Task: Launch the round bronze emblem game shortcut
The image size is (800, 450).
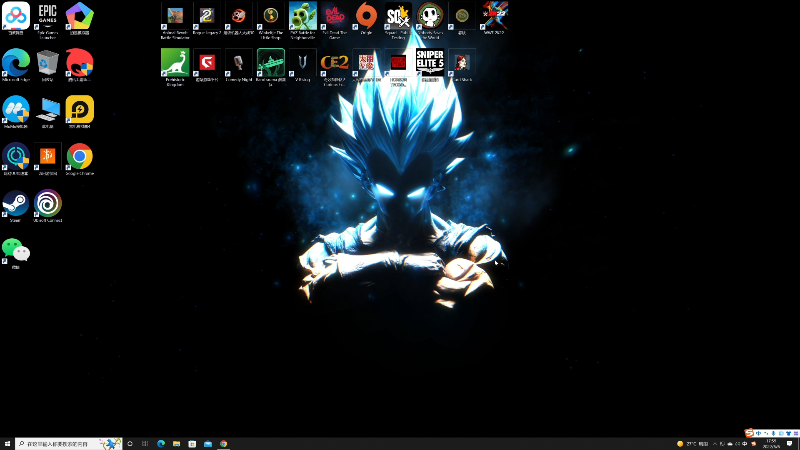Action: (x=462, y=19)
